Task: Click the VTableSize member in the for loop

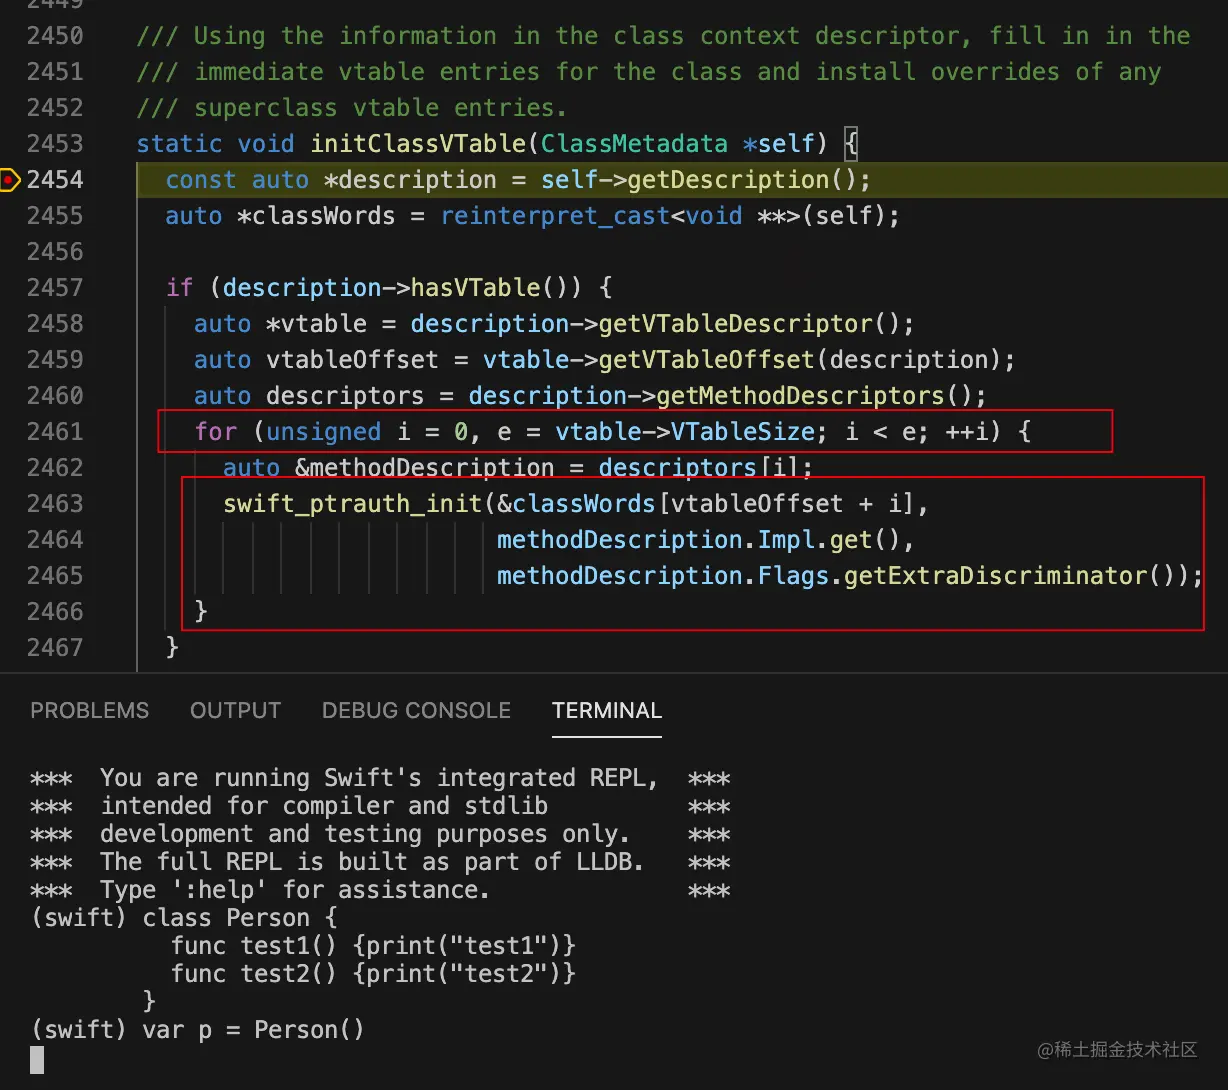Action: click(x=741, y=432)
